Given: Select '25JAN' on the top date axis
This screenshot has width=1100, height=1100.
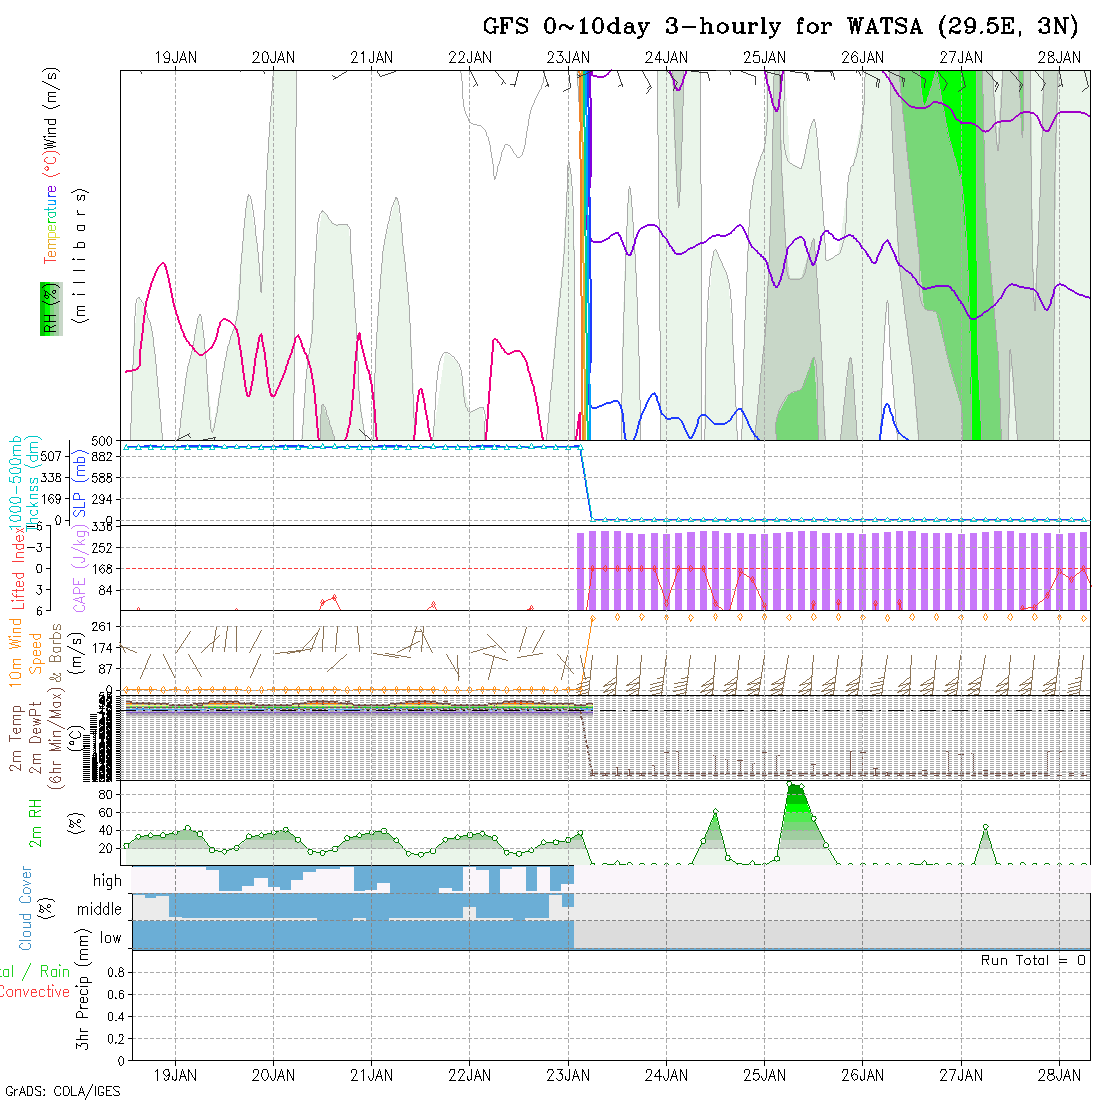Looking at the screenshot, I should [765, 58].
